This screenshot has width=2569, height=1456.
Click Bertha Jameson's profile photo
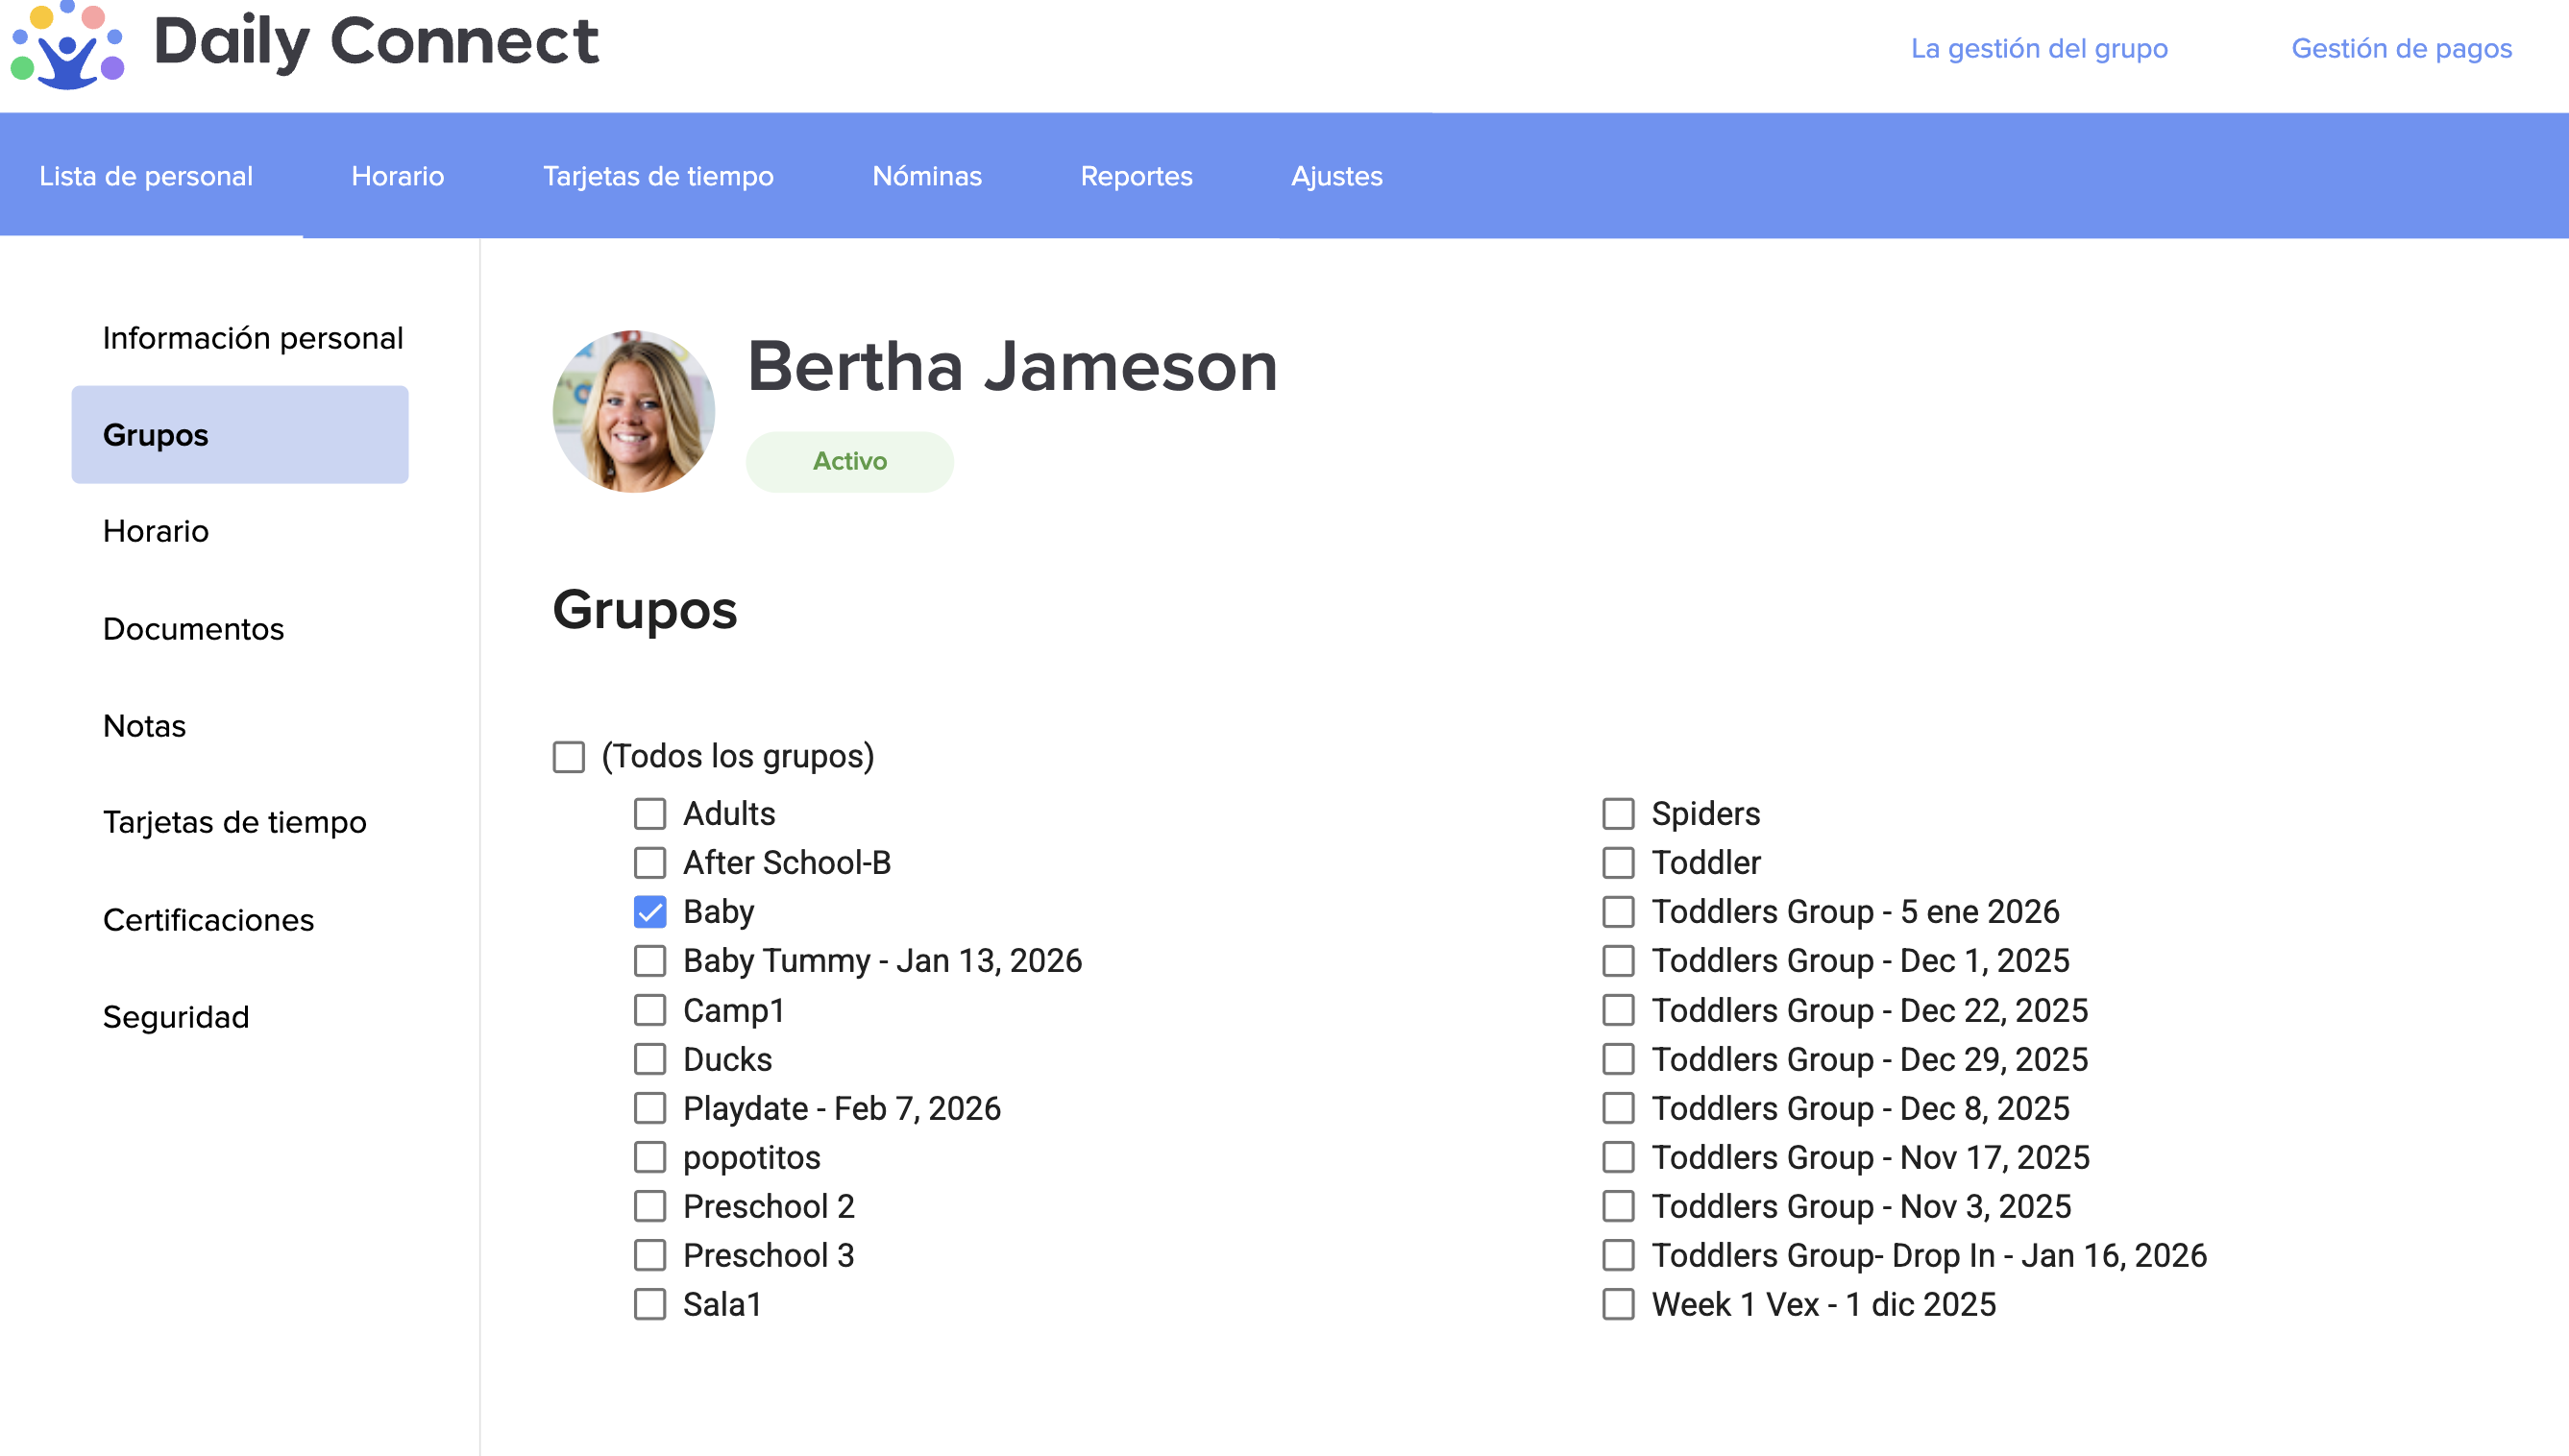point(633,411)
